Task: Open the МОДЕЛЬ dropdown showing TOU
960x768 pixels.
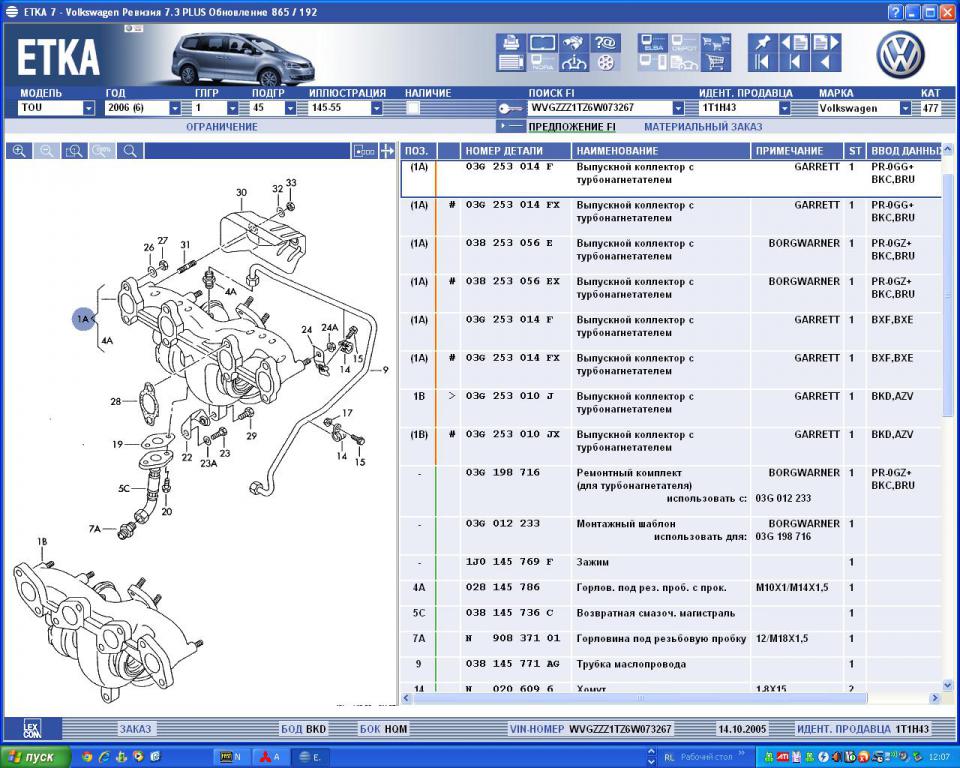Action: [x=56, y=108]
